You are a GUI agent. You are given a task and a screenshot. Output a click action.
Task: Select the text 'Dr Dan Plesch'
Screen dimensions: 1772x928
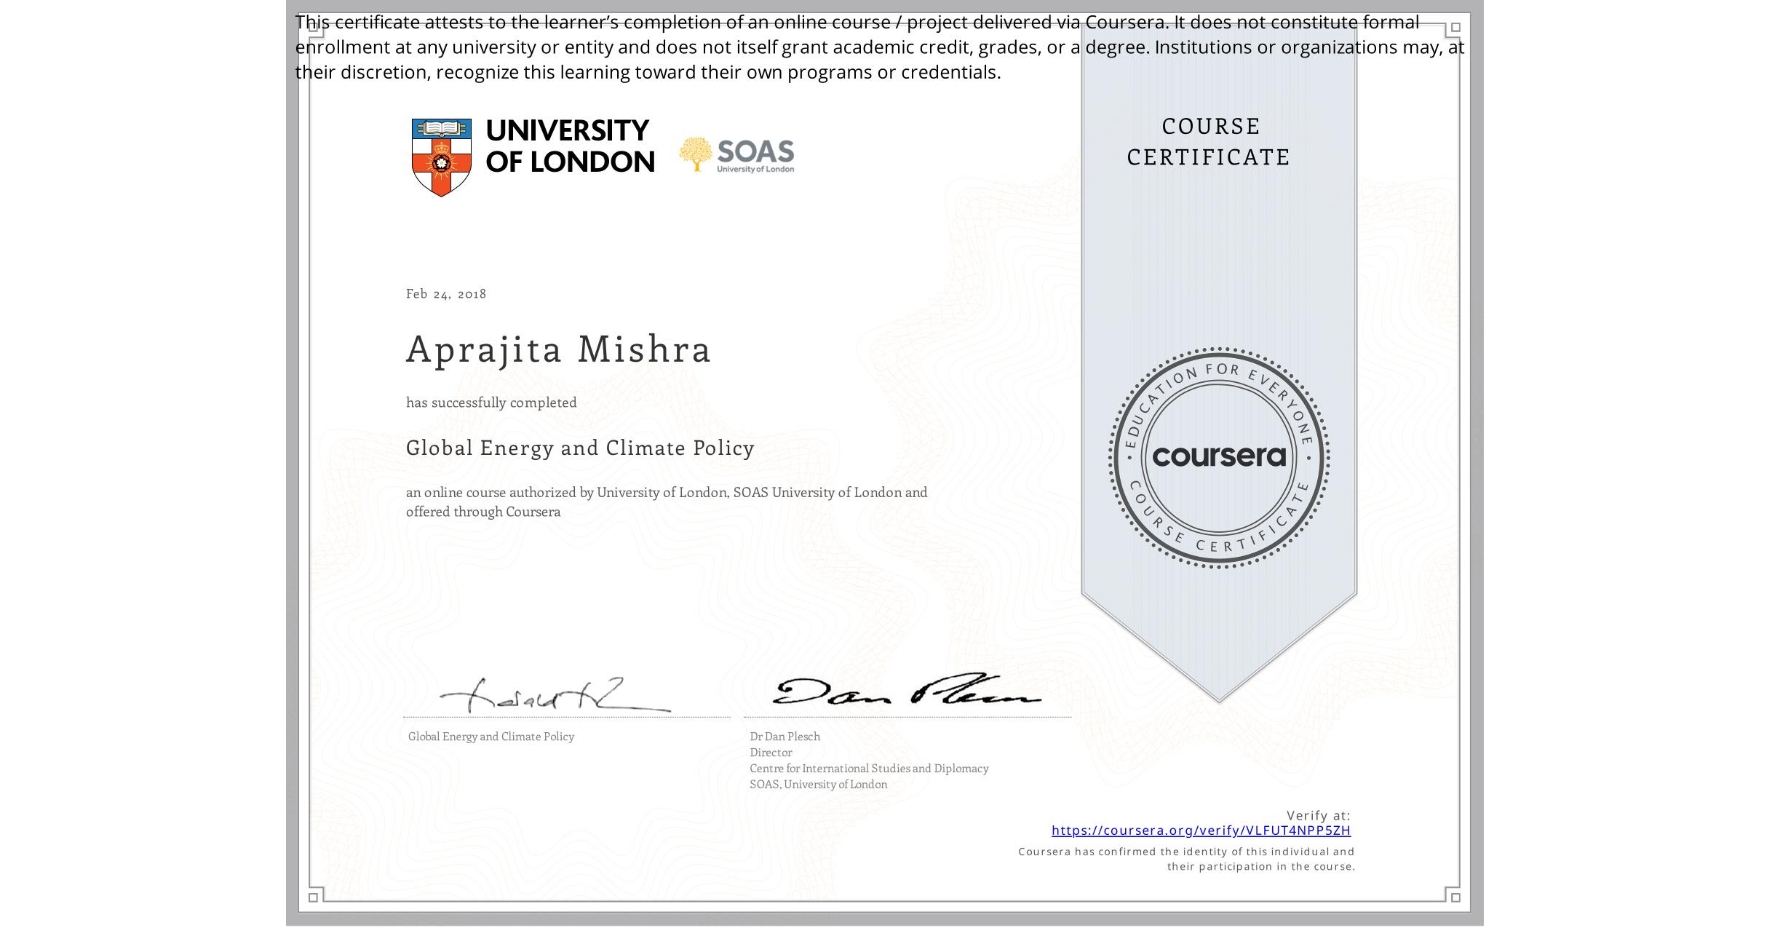click(x=785, y=736)
